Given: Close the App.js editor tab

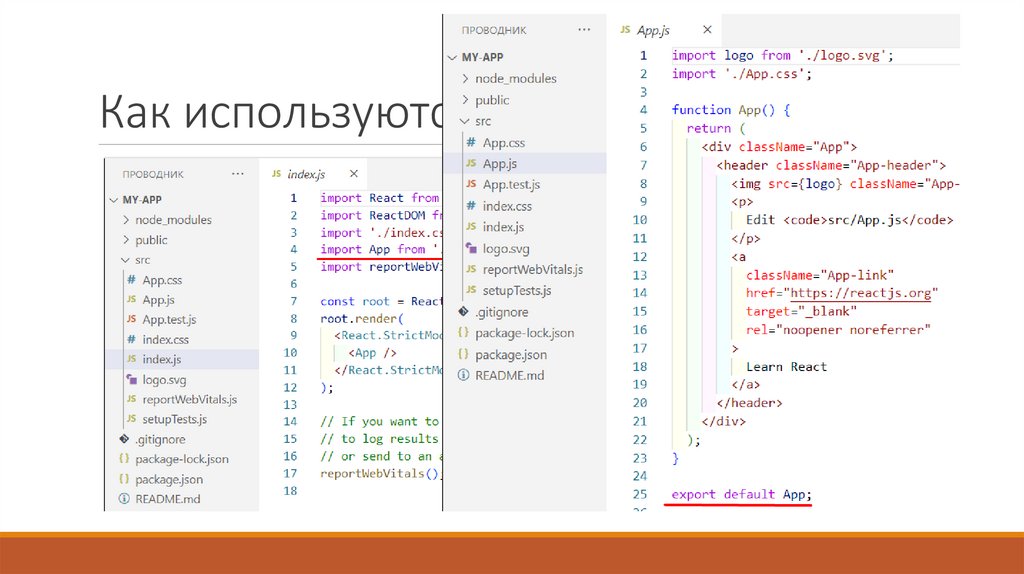Looking at the screenshot, I should tap(708, 30).
